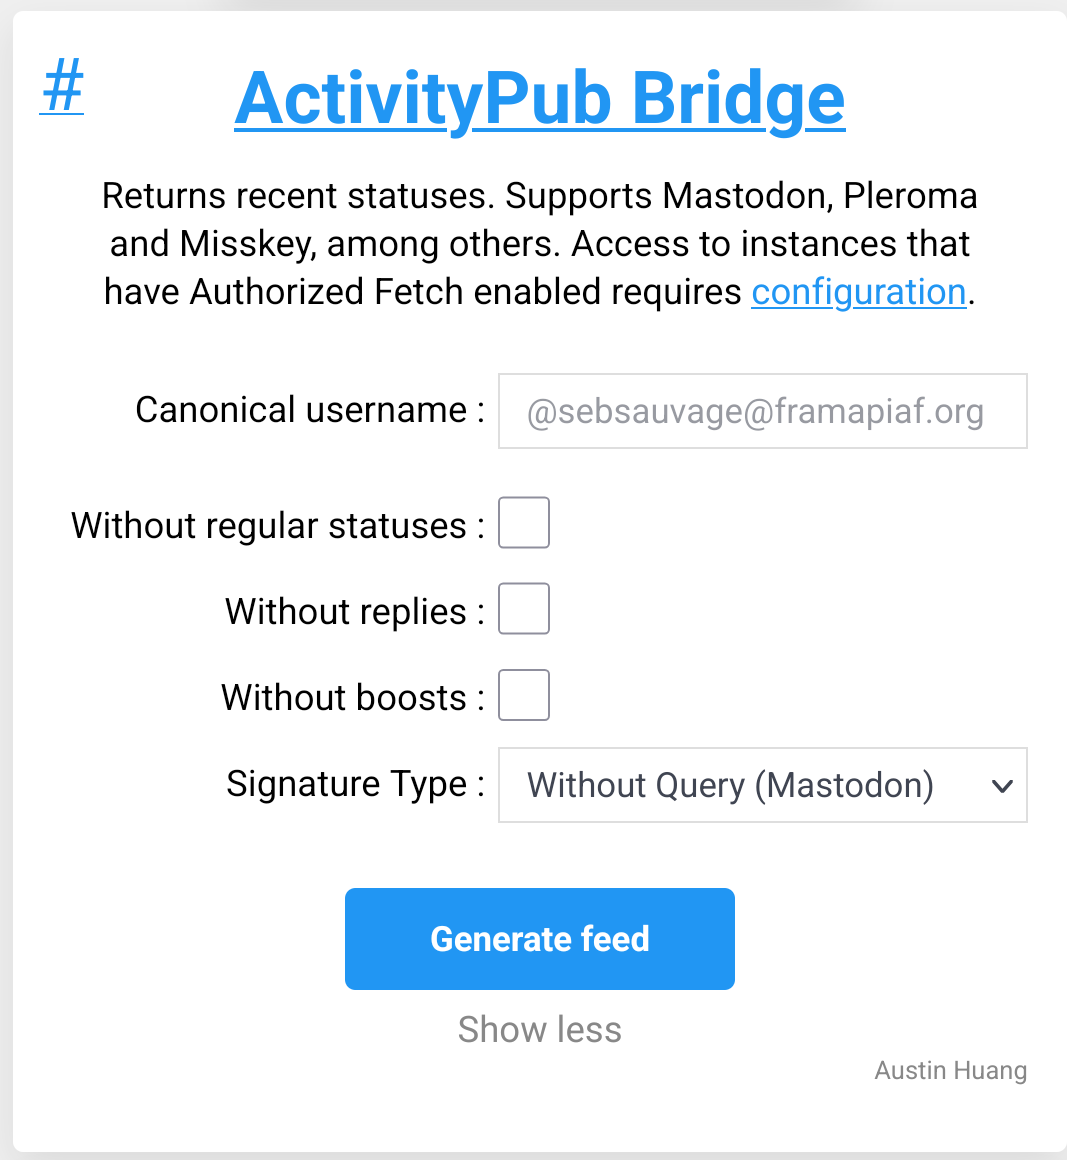Image resolution: width=1067 pixels, height=1160 pixels.
Task: Focus the Canonical username input field
Action: point(762,411)
